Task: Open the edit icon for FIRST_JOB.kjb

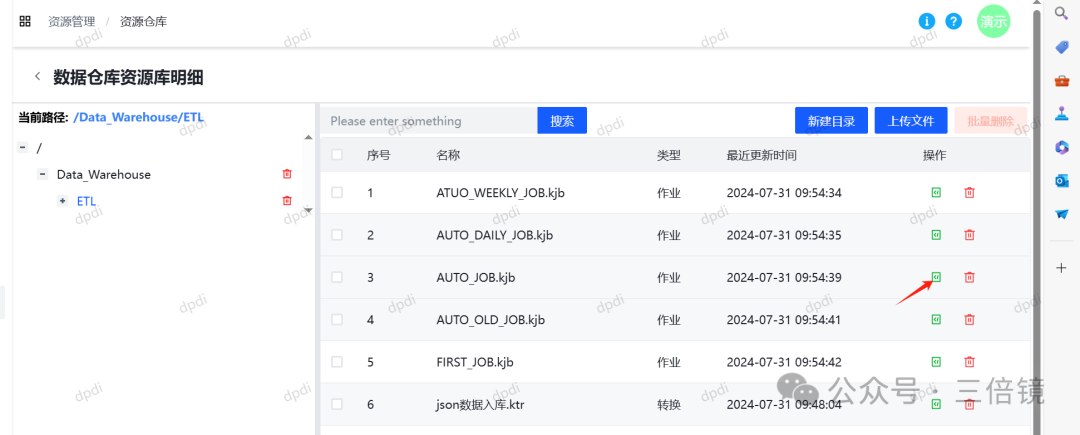Action: coord(936,362)
